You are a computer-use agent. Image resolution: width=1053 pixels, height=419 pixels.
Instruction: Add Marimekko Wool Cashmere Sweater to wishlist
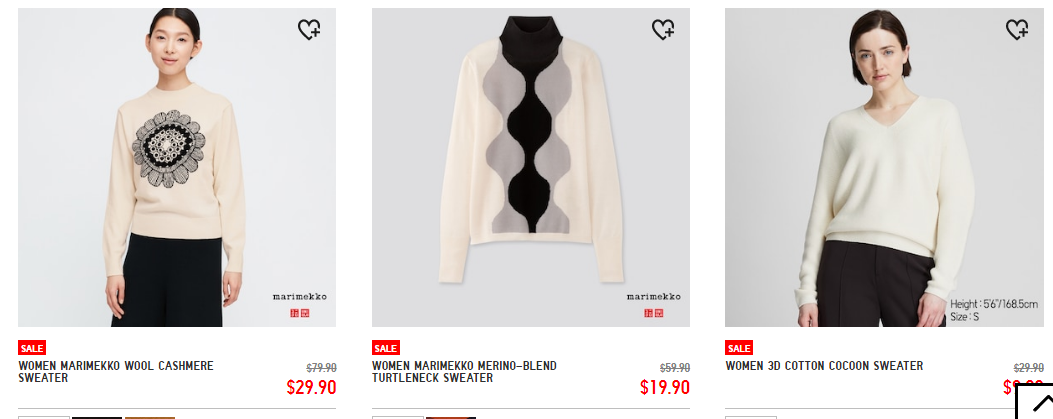[x=309, y=30]
